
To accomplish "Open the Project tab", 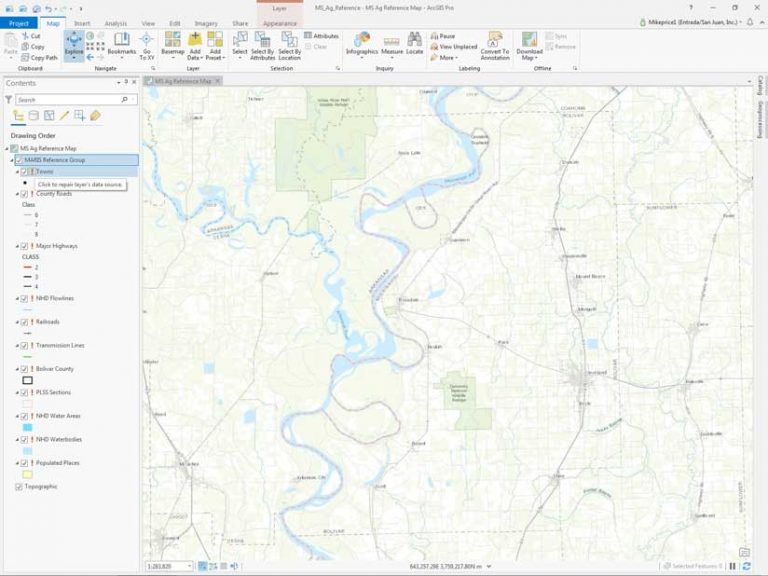I will coord(18,23).
